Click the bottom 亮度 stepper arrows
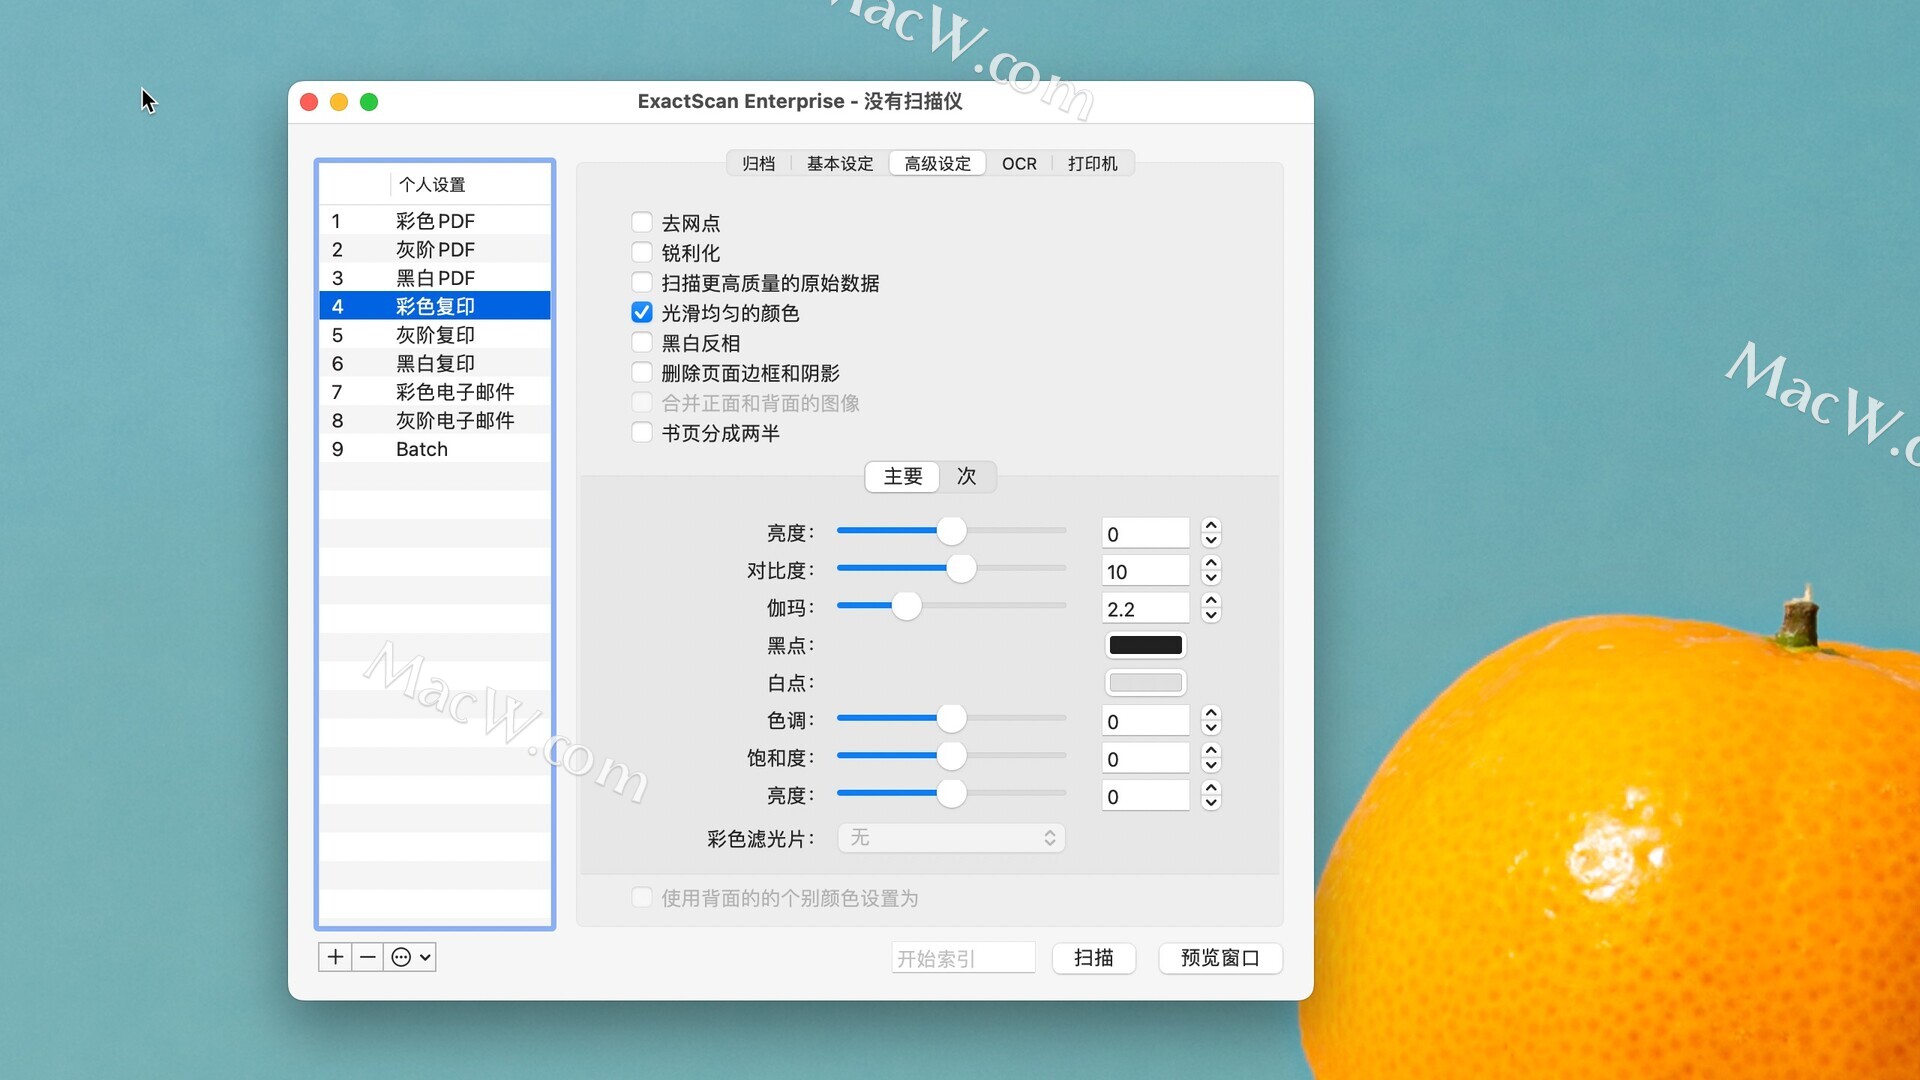Screen dimensions: 1920x1080 pos(1211,795)
